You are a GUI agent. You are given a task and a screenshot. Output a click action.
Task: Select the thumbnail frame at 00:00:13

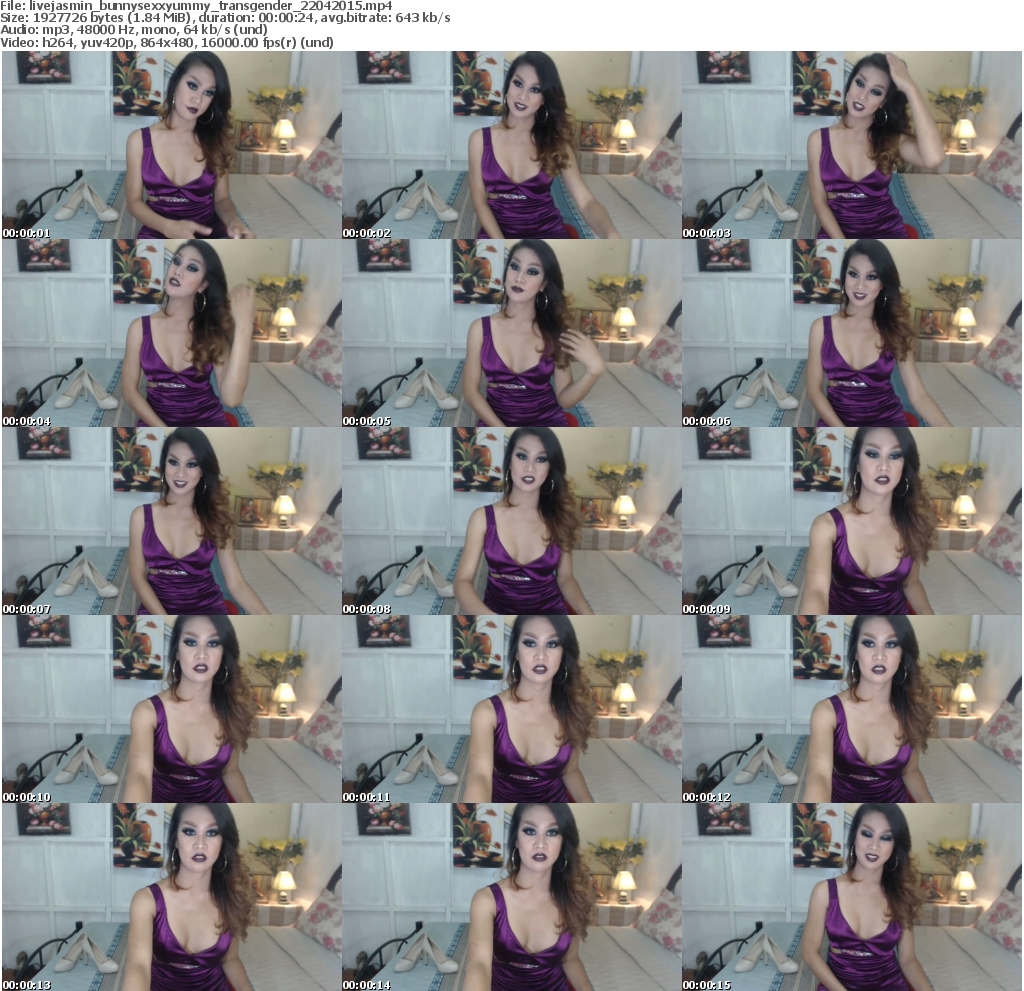pos(172,898)
